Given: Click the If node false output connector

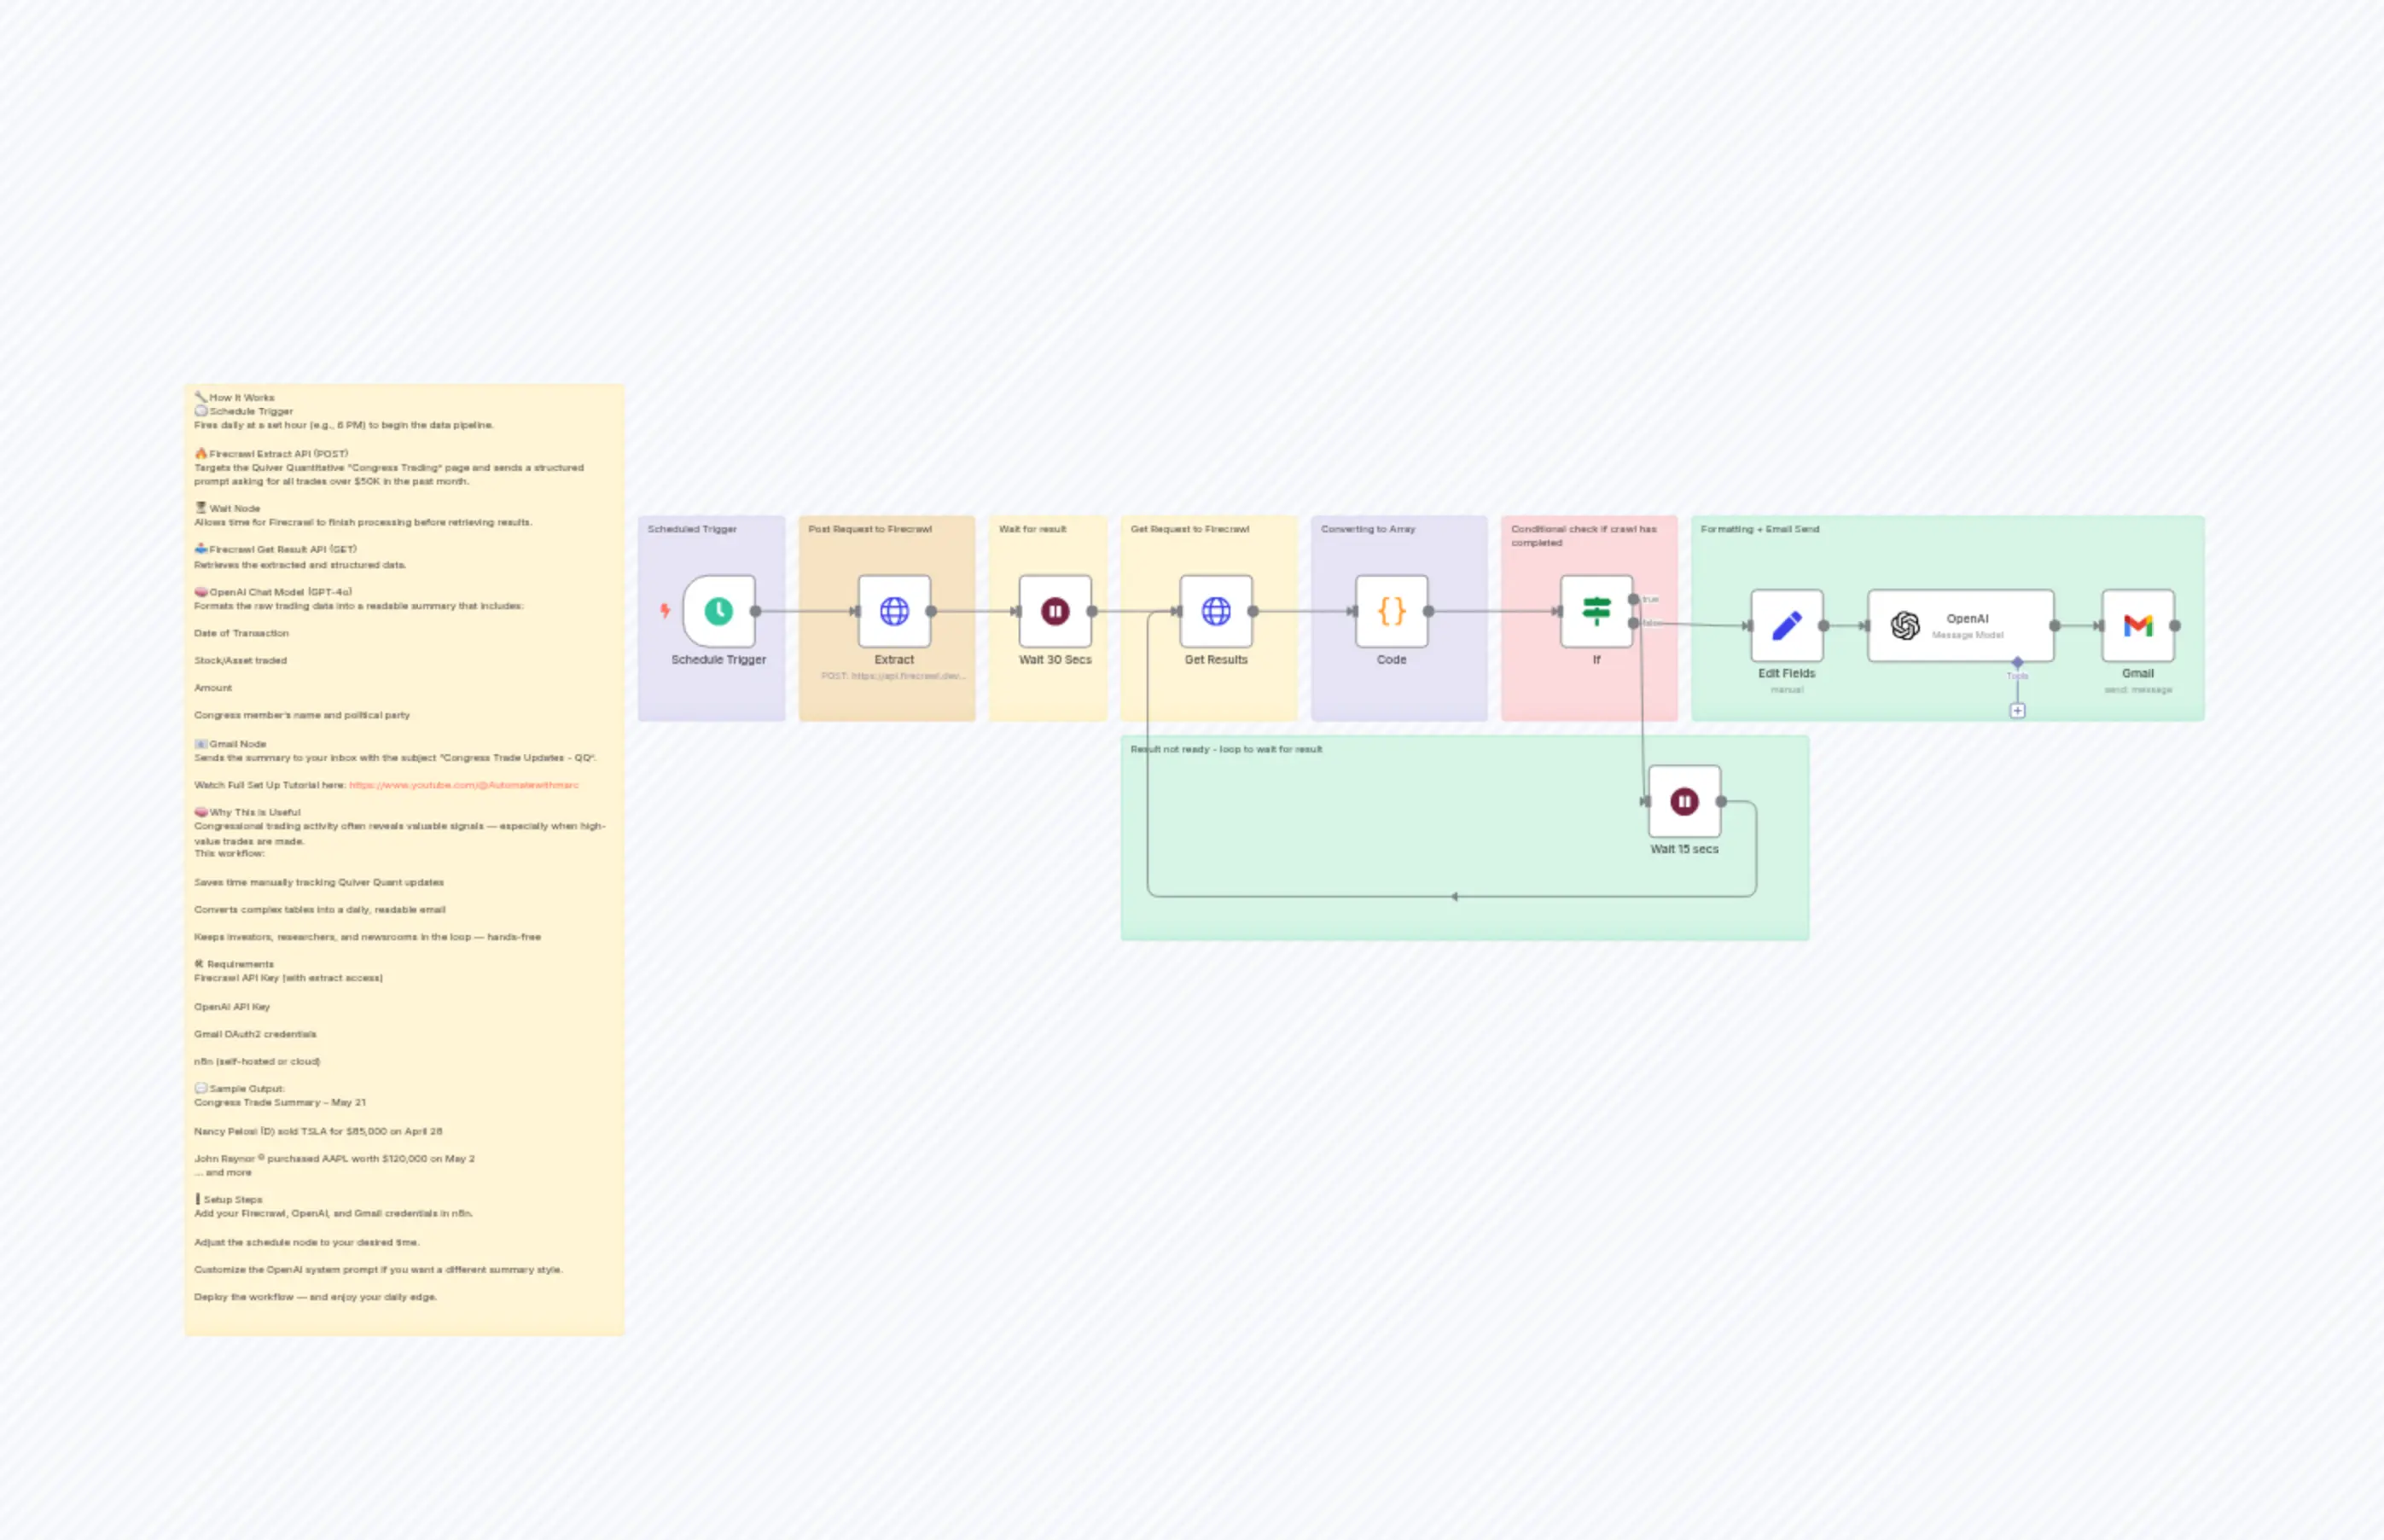Looking at the screenshot, I should pyautogui.click(x=1633, y=623).
